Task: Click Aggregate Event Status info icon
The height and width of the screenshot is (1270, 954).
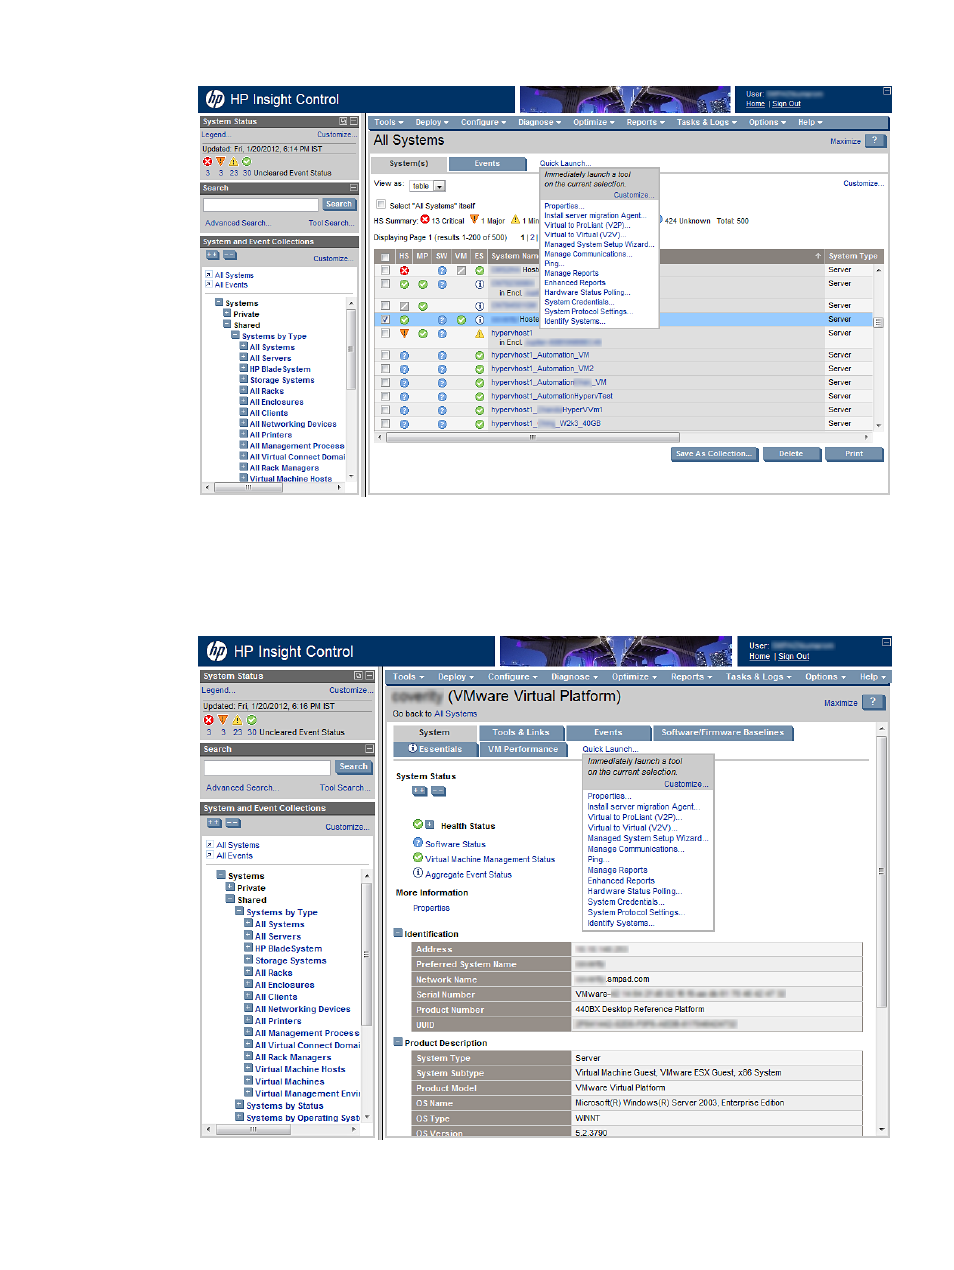Action: coord(418,873)
